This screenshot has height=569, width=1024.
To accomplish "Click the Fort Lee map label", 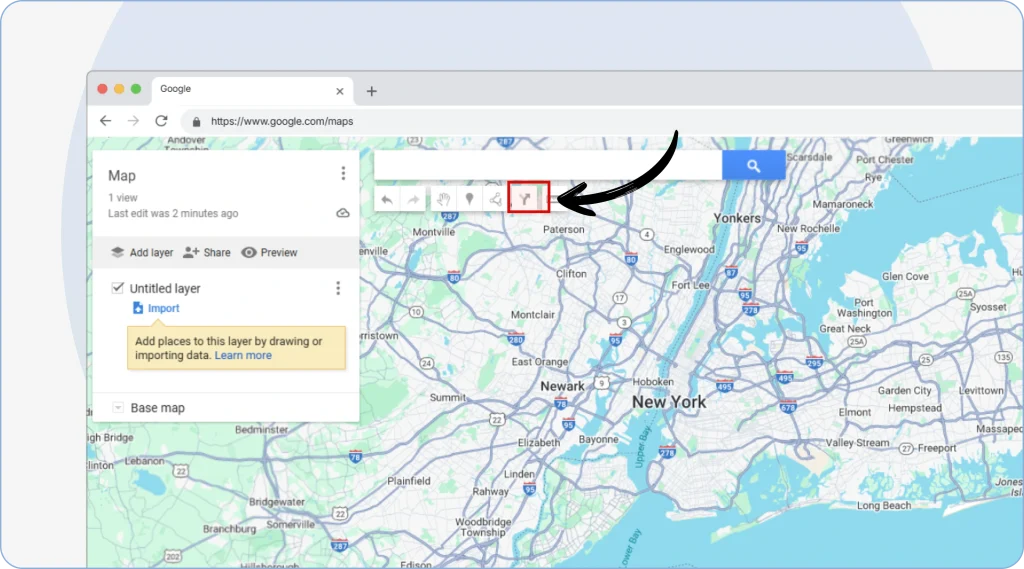I will click(x=690, y=285).
